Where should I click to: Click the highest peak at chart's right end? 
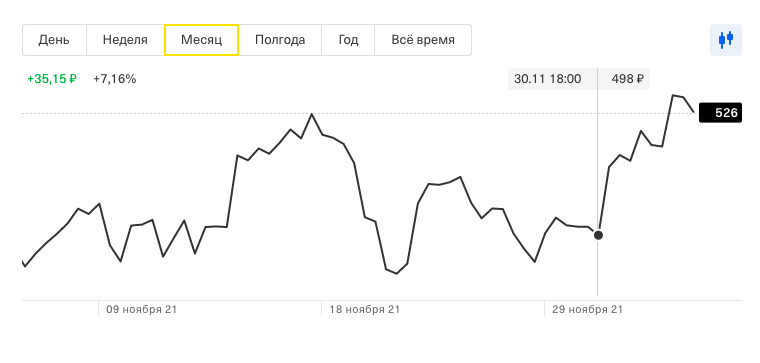click(x=673, y=95)
